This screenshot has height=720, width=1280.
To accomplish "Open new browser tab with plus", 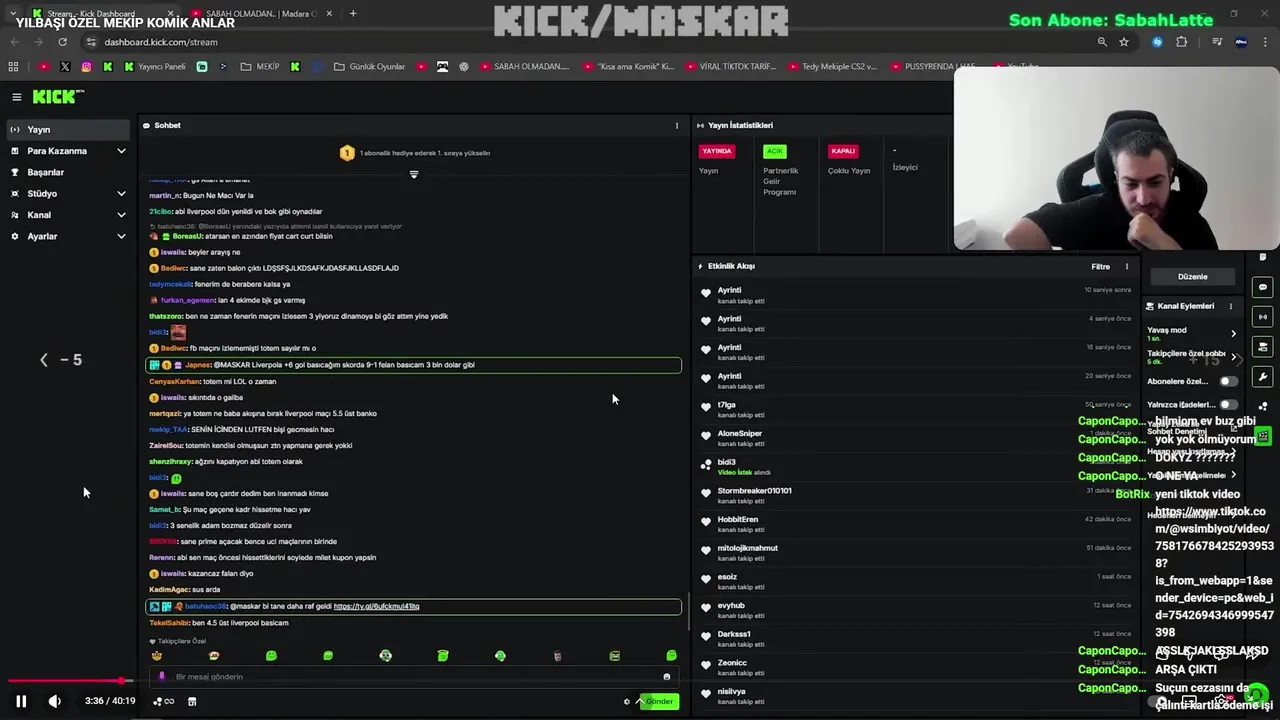I will click(352, 14).
